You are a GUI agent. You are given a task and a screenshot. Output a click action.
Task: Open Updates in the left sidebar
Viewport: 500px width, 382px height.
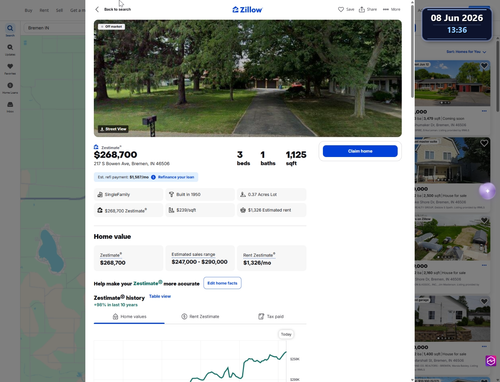pos(10,49)
